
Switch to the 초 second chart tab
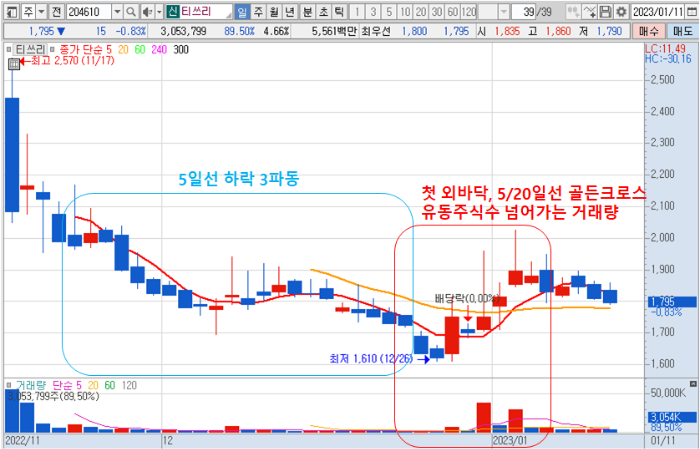coord(323,12)
